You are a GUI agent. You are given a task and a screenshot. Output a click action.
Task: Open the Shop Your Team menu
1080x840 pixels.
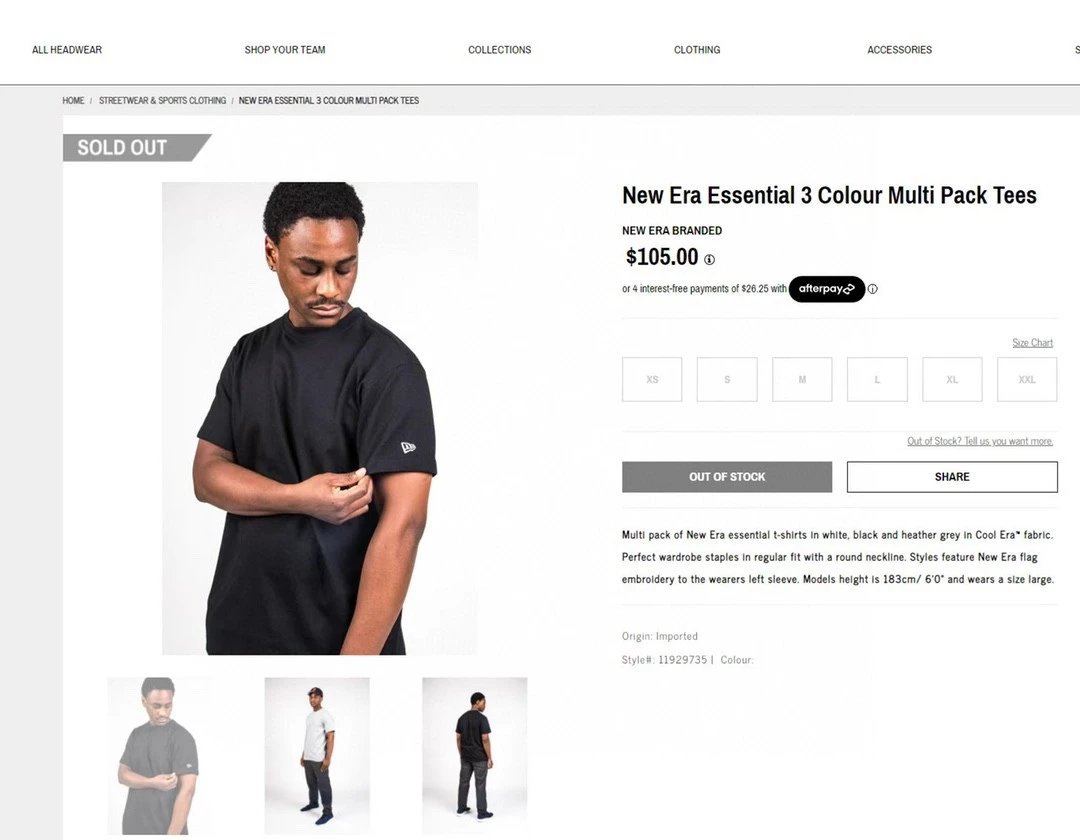coord(285,50)
